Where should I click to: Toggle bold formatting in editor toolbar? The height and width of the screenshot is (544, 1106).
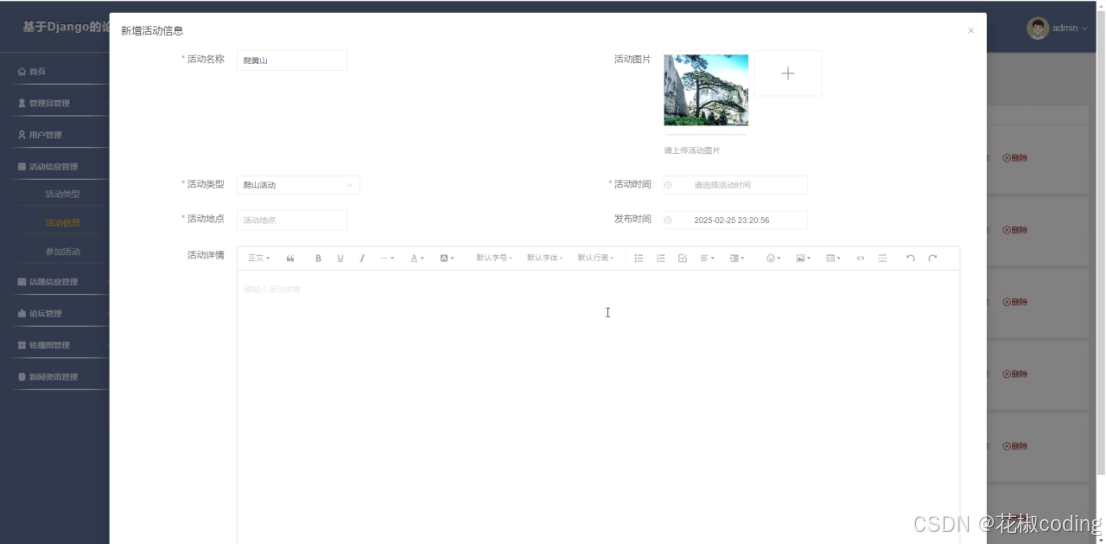(x=318, y=258)
